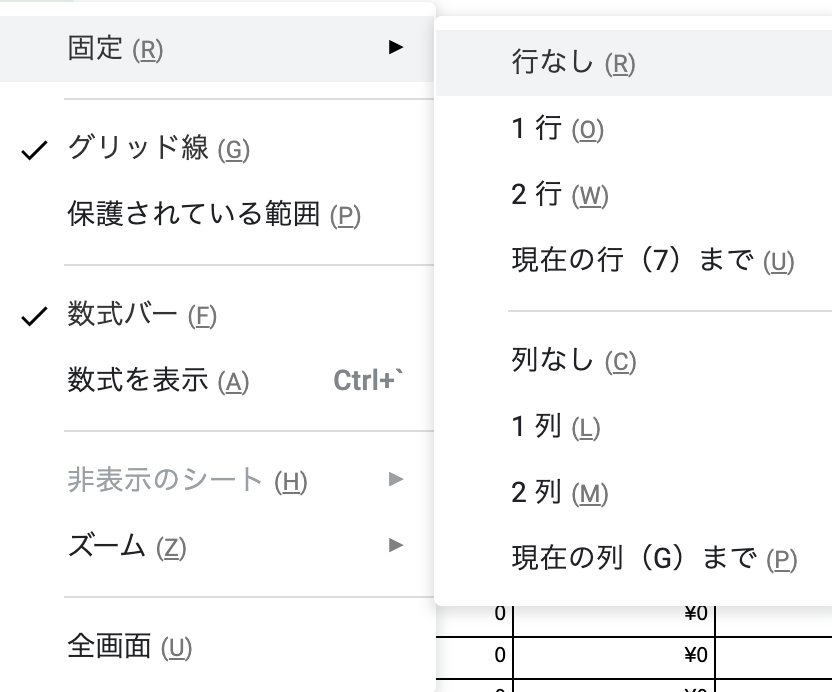Freeze 1 行
Screen dimensions: 832x692
557,129
